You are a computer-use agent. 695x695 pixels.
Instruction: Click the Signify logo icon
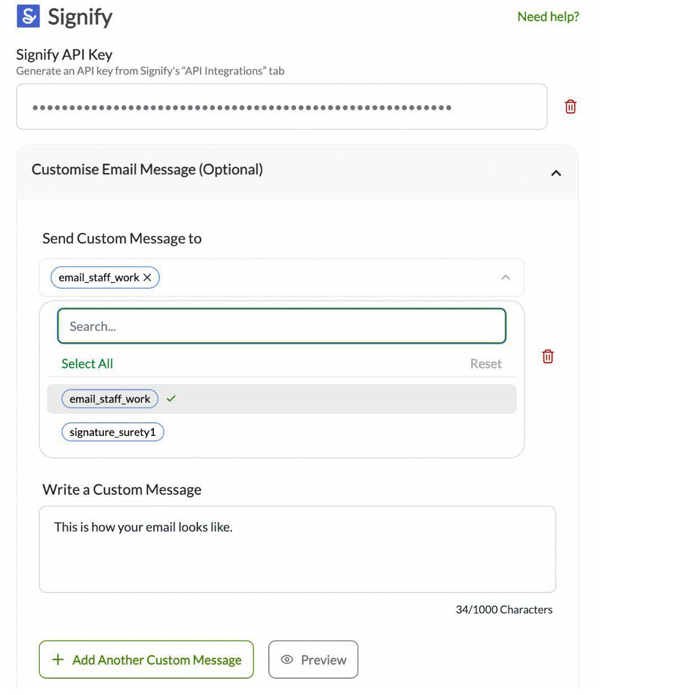[x=28, y=16]
